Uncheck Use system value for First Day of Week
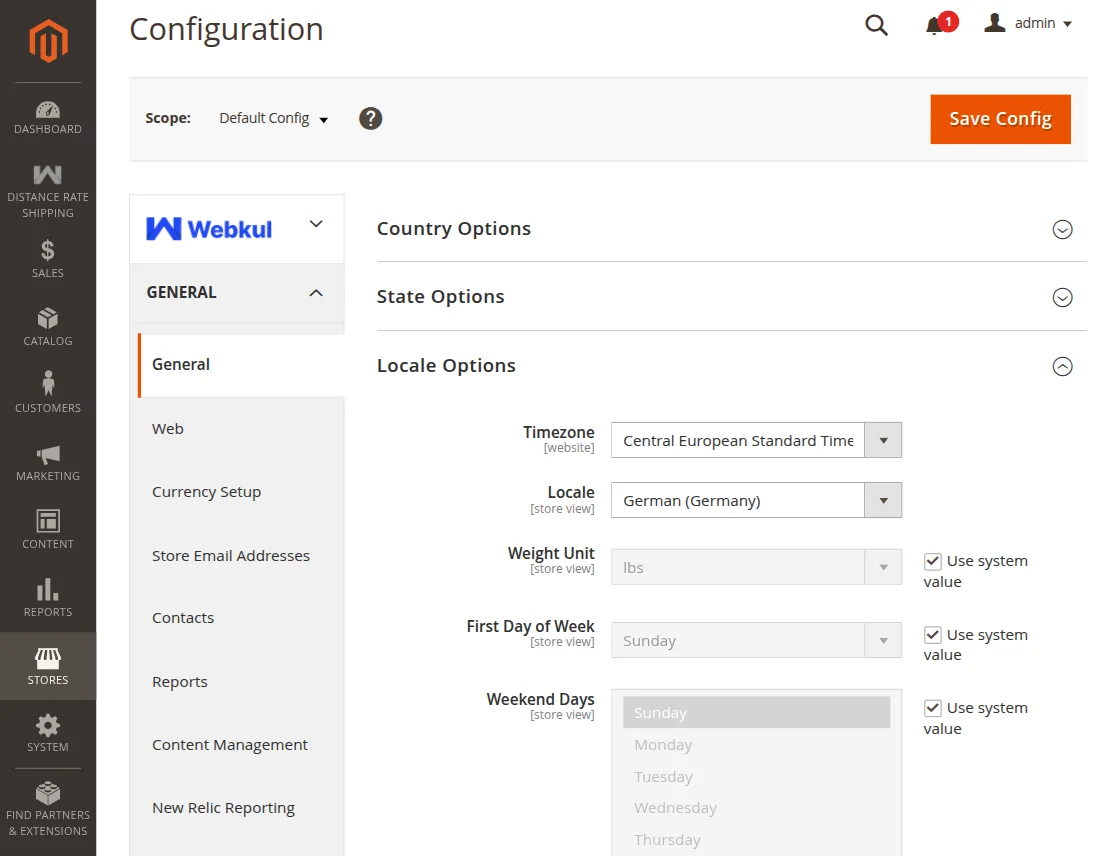The height and width of the screenshot is (856, 1120). pyautogui.click(x=933, y=635)
